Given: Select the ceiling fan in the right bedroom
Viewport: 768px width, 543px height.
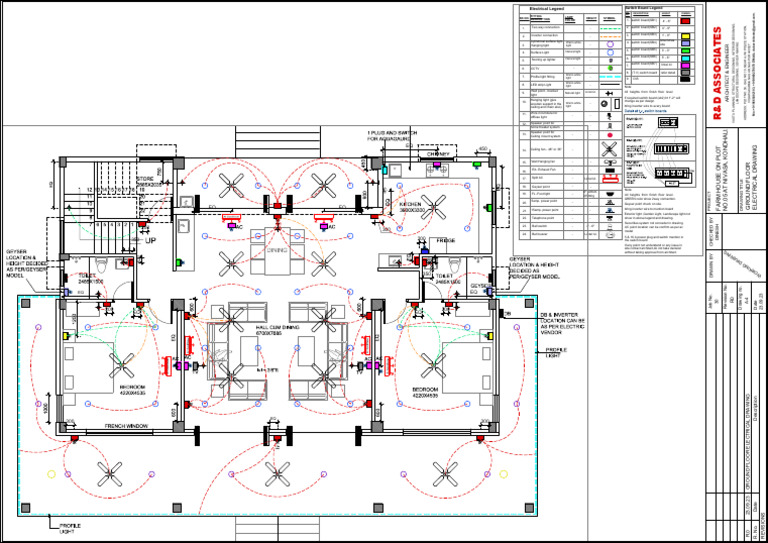Looking at the screenshot, I should coord(433,365).
